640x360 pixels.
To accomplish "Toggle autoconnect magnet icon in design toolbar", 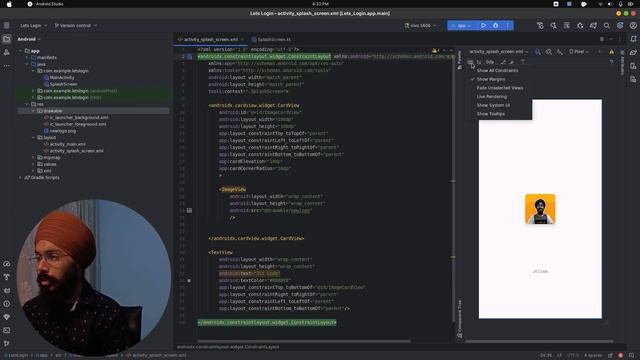I will pos(479,62).
